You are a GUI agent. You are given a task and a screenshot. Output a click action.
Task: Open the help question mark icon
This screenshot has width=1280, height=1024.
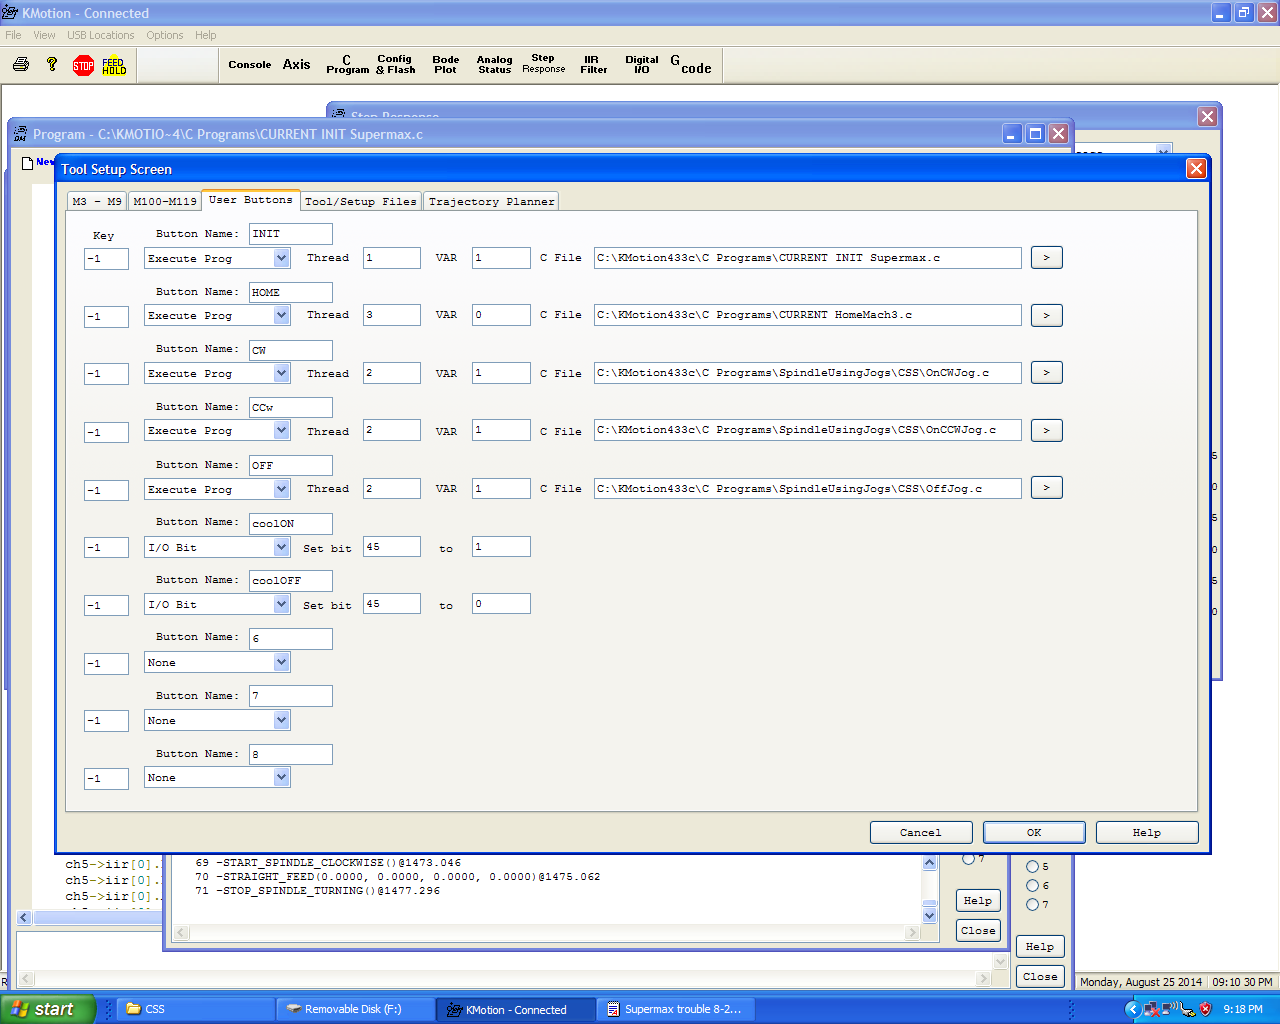pyautogui.click(x=52, y=65)
